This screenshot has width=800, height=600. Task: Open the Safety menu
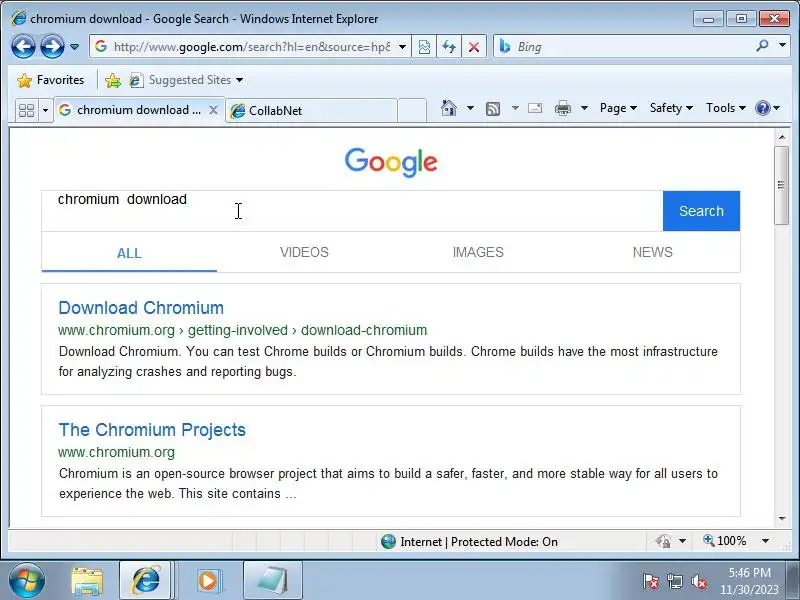[x=671, y=108]
